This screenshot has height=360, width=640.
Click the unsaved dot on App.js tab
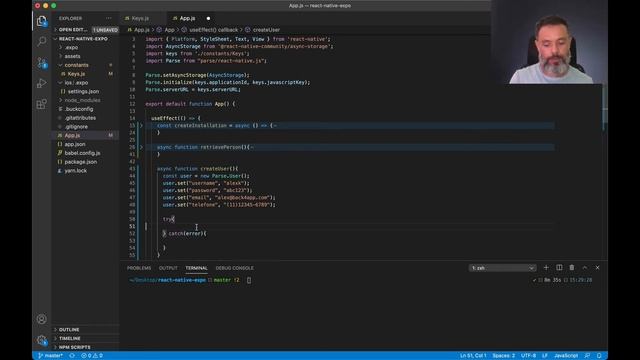(208, 18)
